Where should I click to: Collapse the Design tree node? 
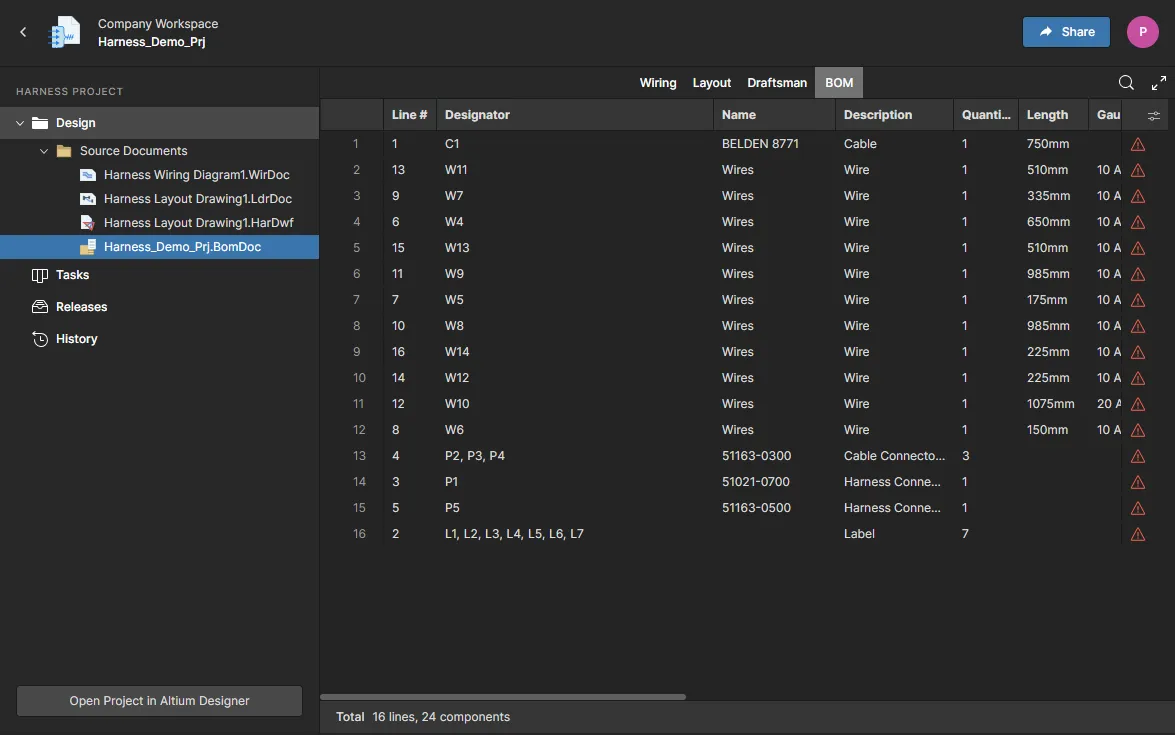pyautogui.click(x=20, y=123)
